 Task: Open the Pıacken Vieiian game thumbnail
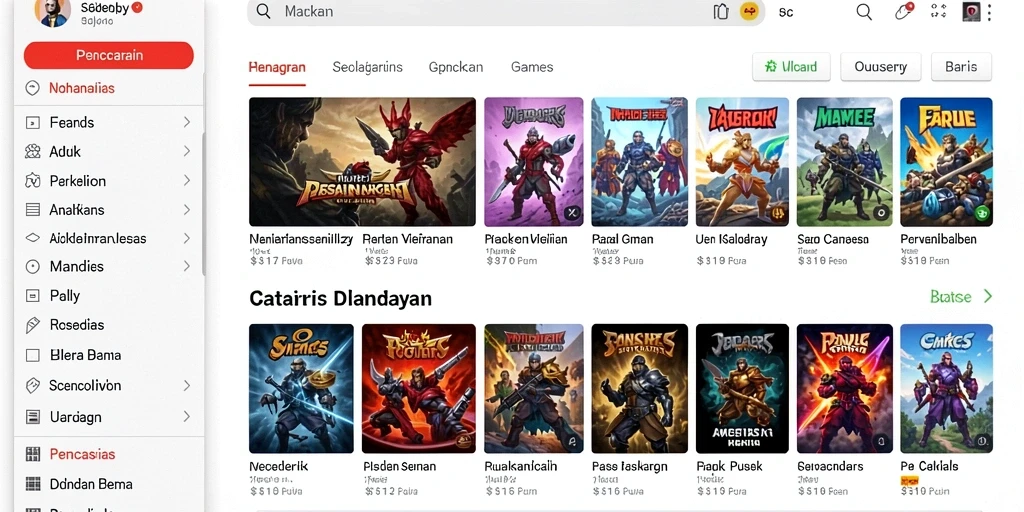tap(534, 162)
